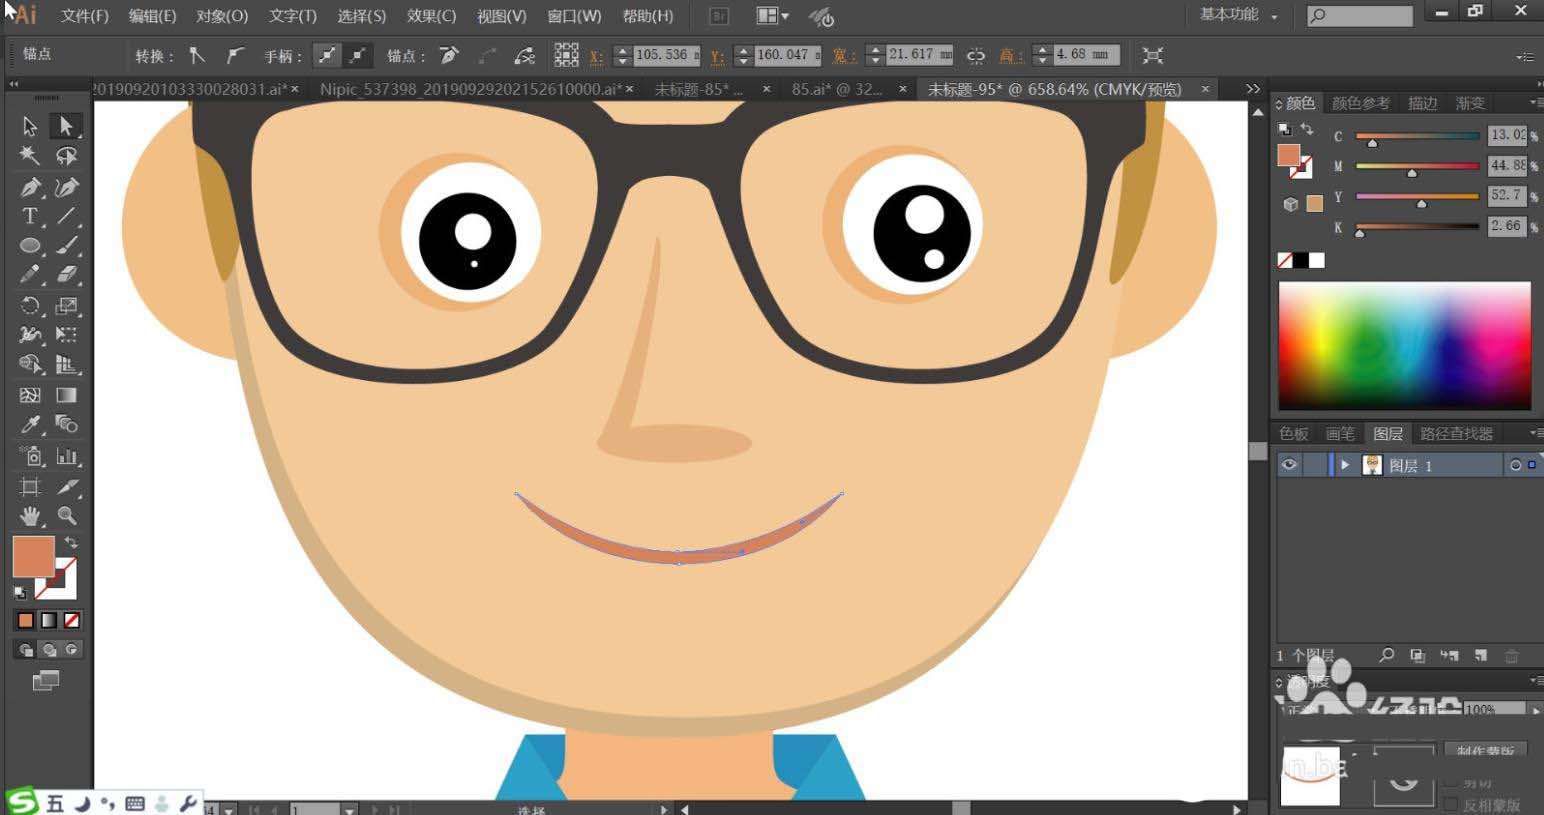Enable the 反相蒙版 checkbox
Image resolution: width=1544 pixels, height=815 pixels.
1451,804
